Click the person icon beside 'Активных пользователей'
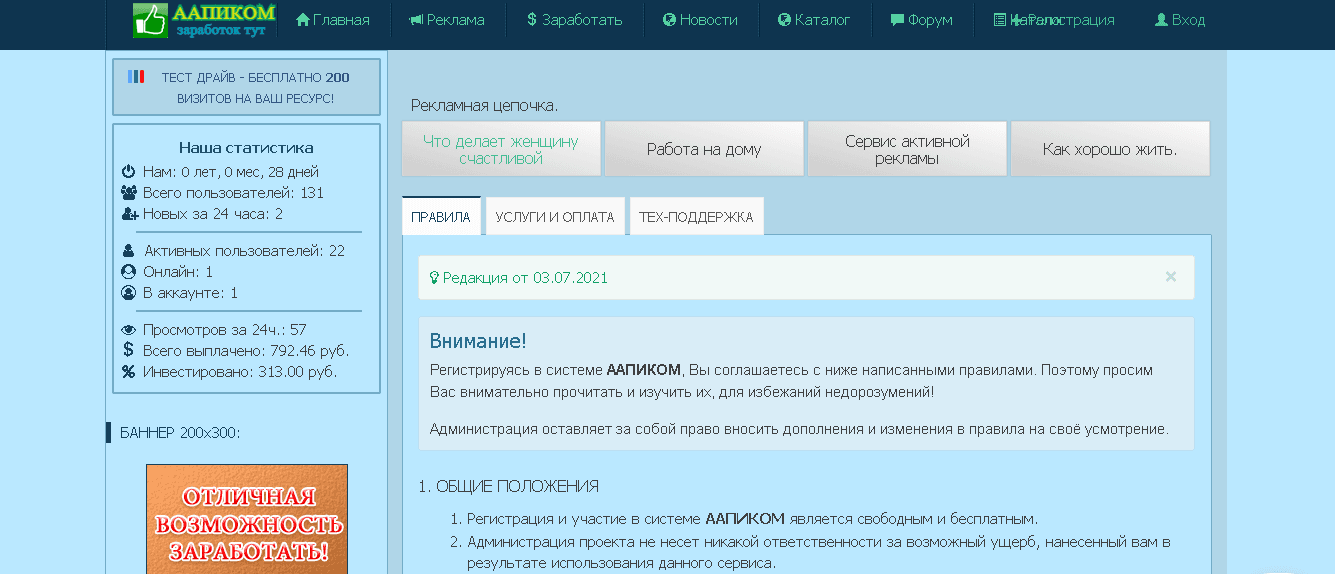The width and height of the screenshot is (1335, 574). tap(128, 251)
